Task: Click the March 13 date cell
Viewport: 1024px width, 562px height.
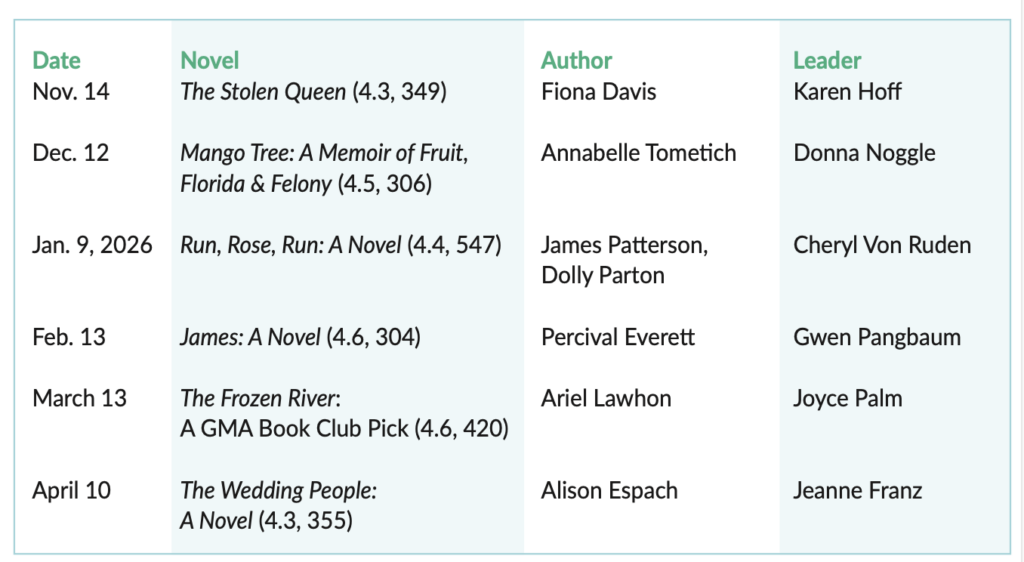Action: pos(80,398)
